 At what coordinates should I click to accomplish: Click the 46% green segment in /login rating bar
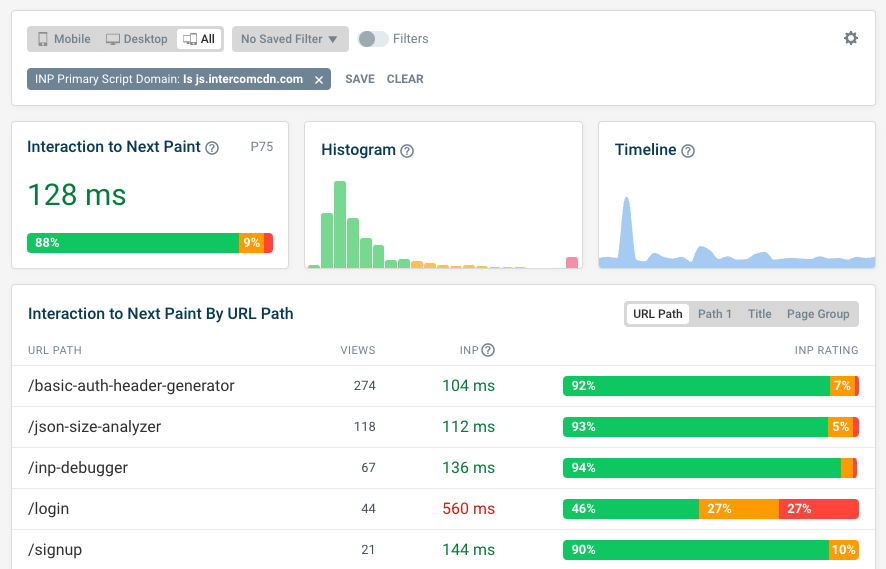(x=631, y=509)
